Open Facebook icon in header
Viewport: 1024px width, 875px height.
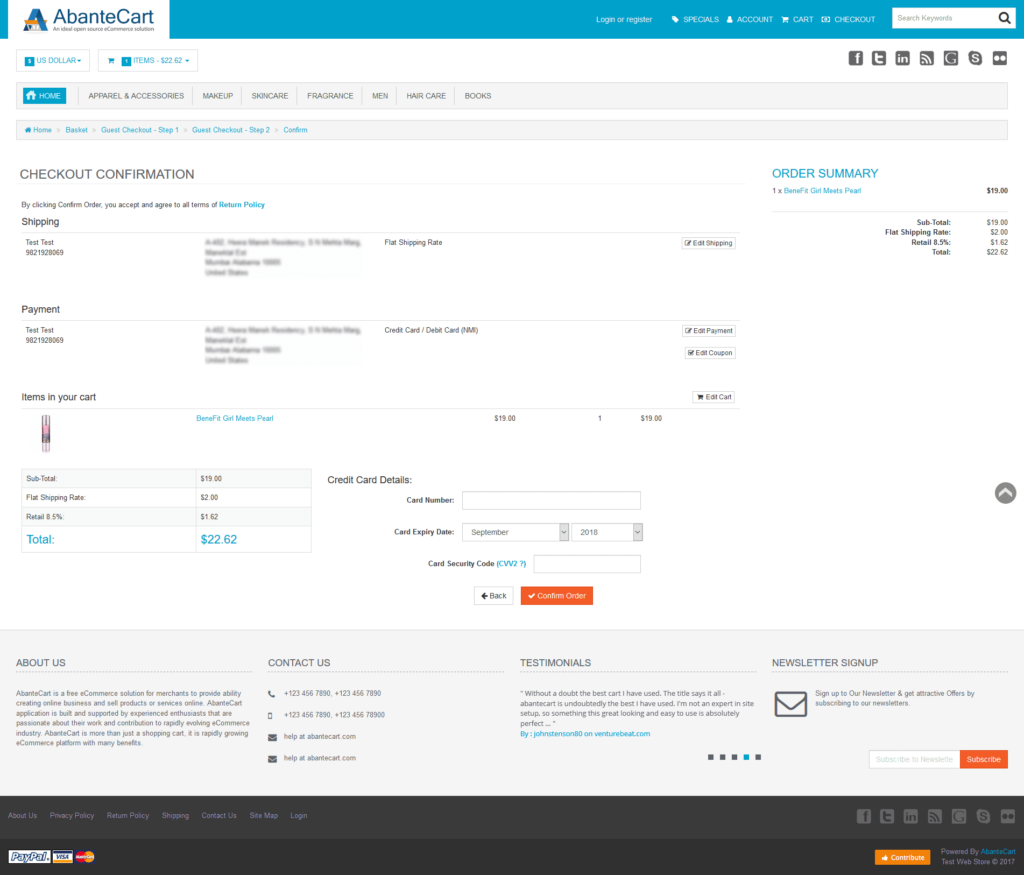tap(856, 58)
